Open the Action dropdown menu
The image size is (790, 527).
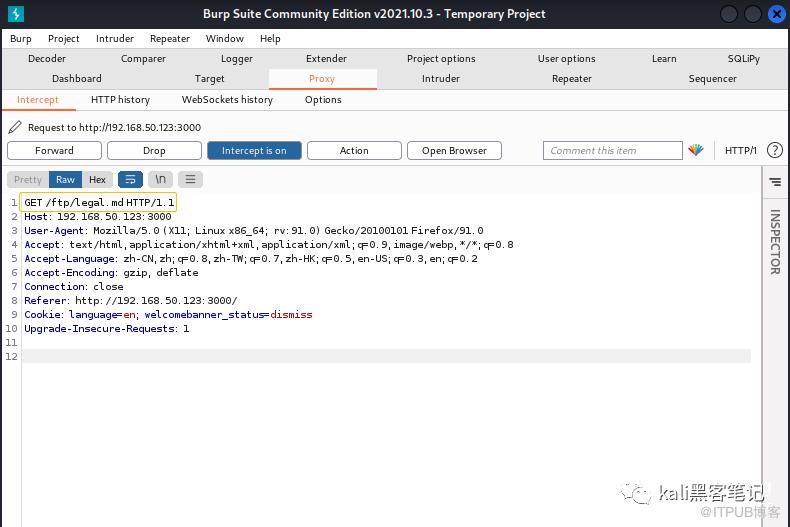click(x=354, y=151)
